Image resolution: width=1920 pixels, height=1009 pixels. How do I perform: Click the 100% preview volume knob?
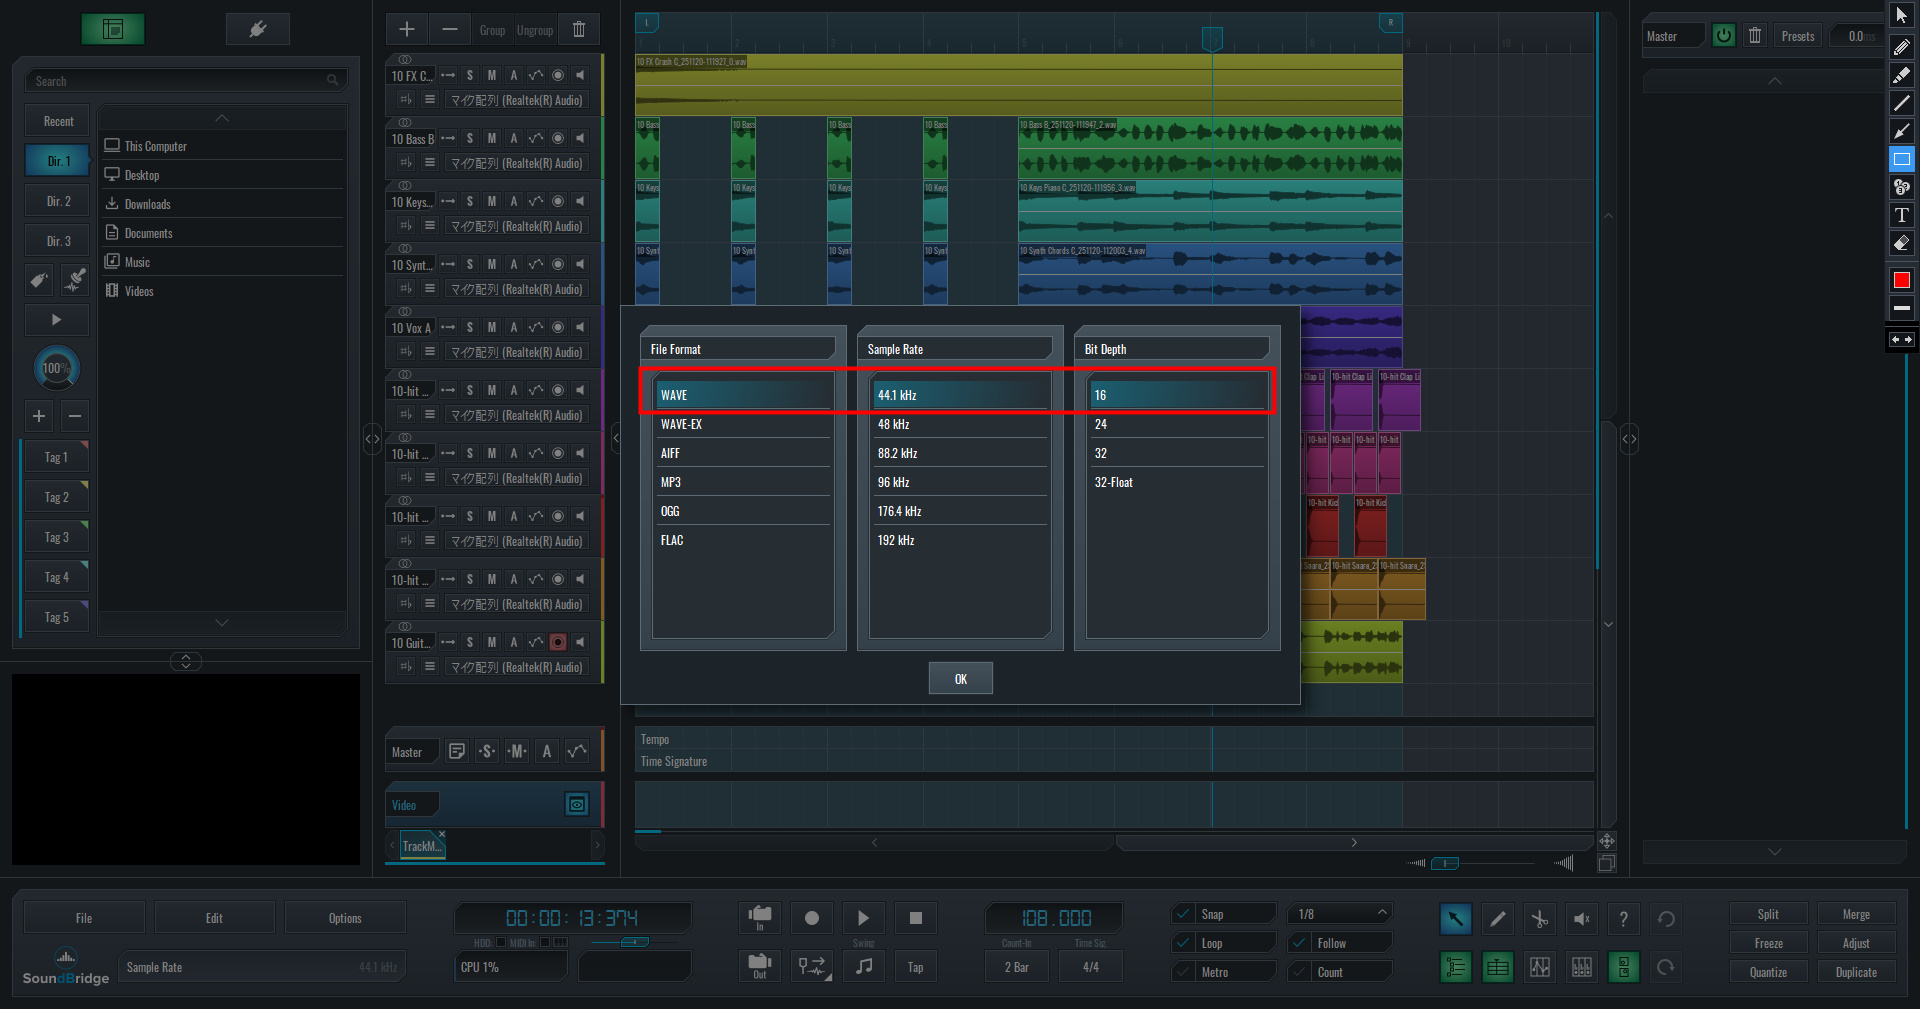click(56, 368)
